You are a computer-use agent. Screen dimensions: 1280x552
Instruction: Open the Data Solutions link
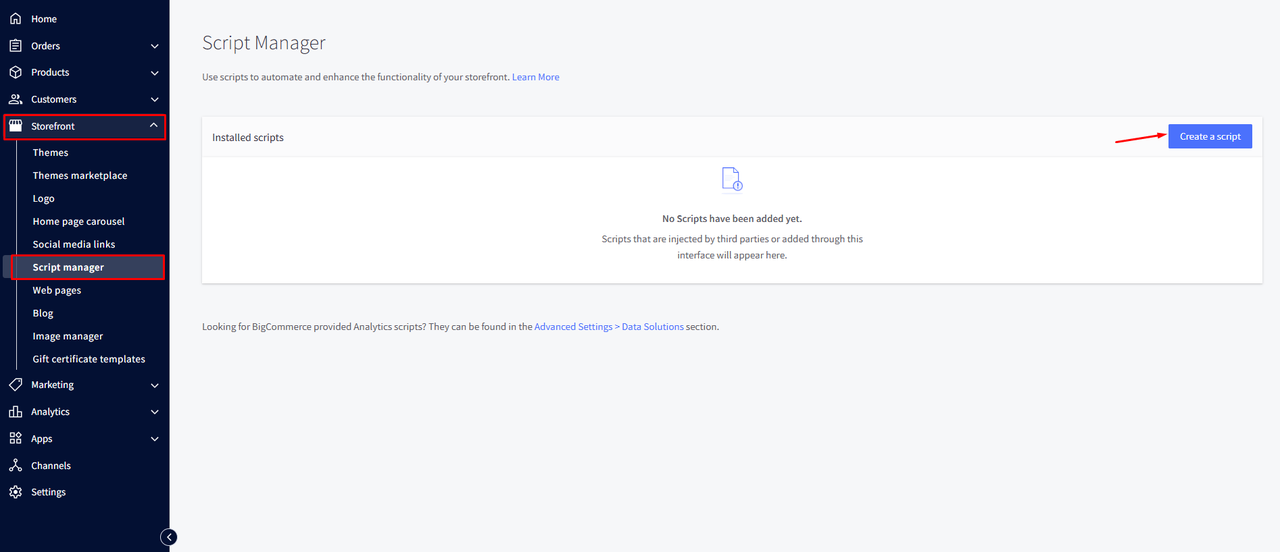click(x=652, y=327)
